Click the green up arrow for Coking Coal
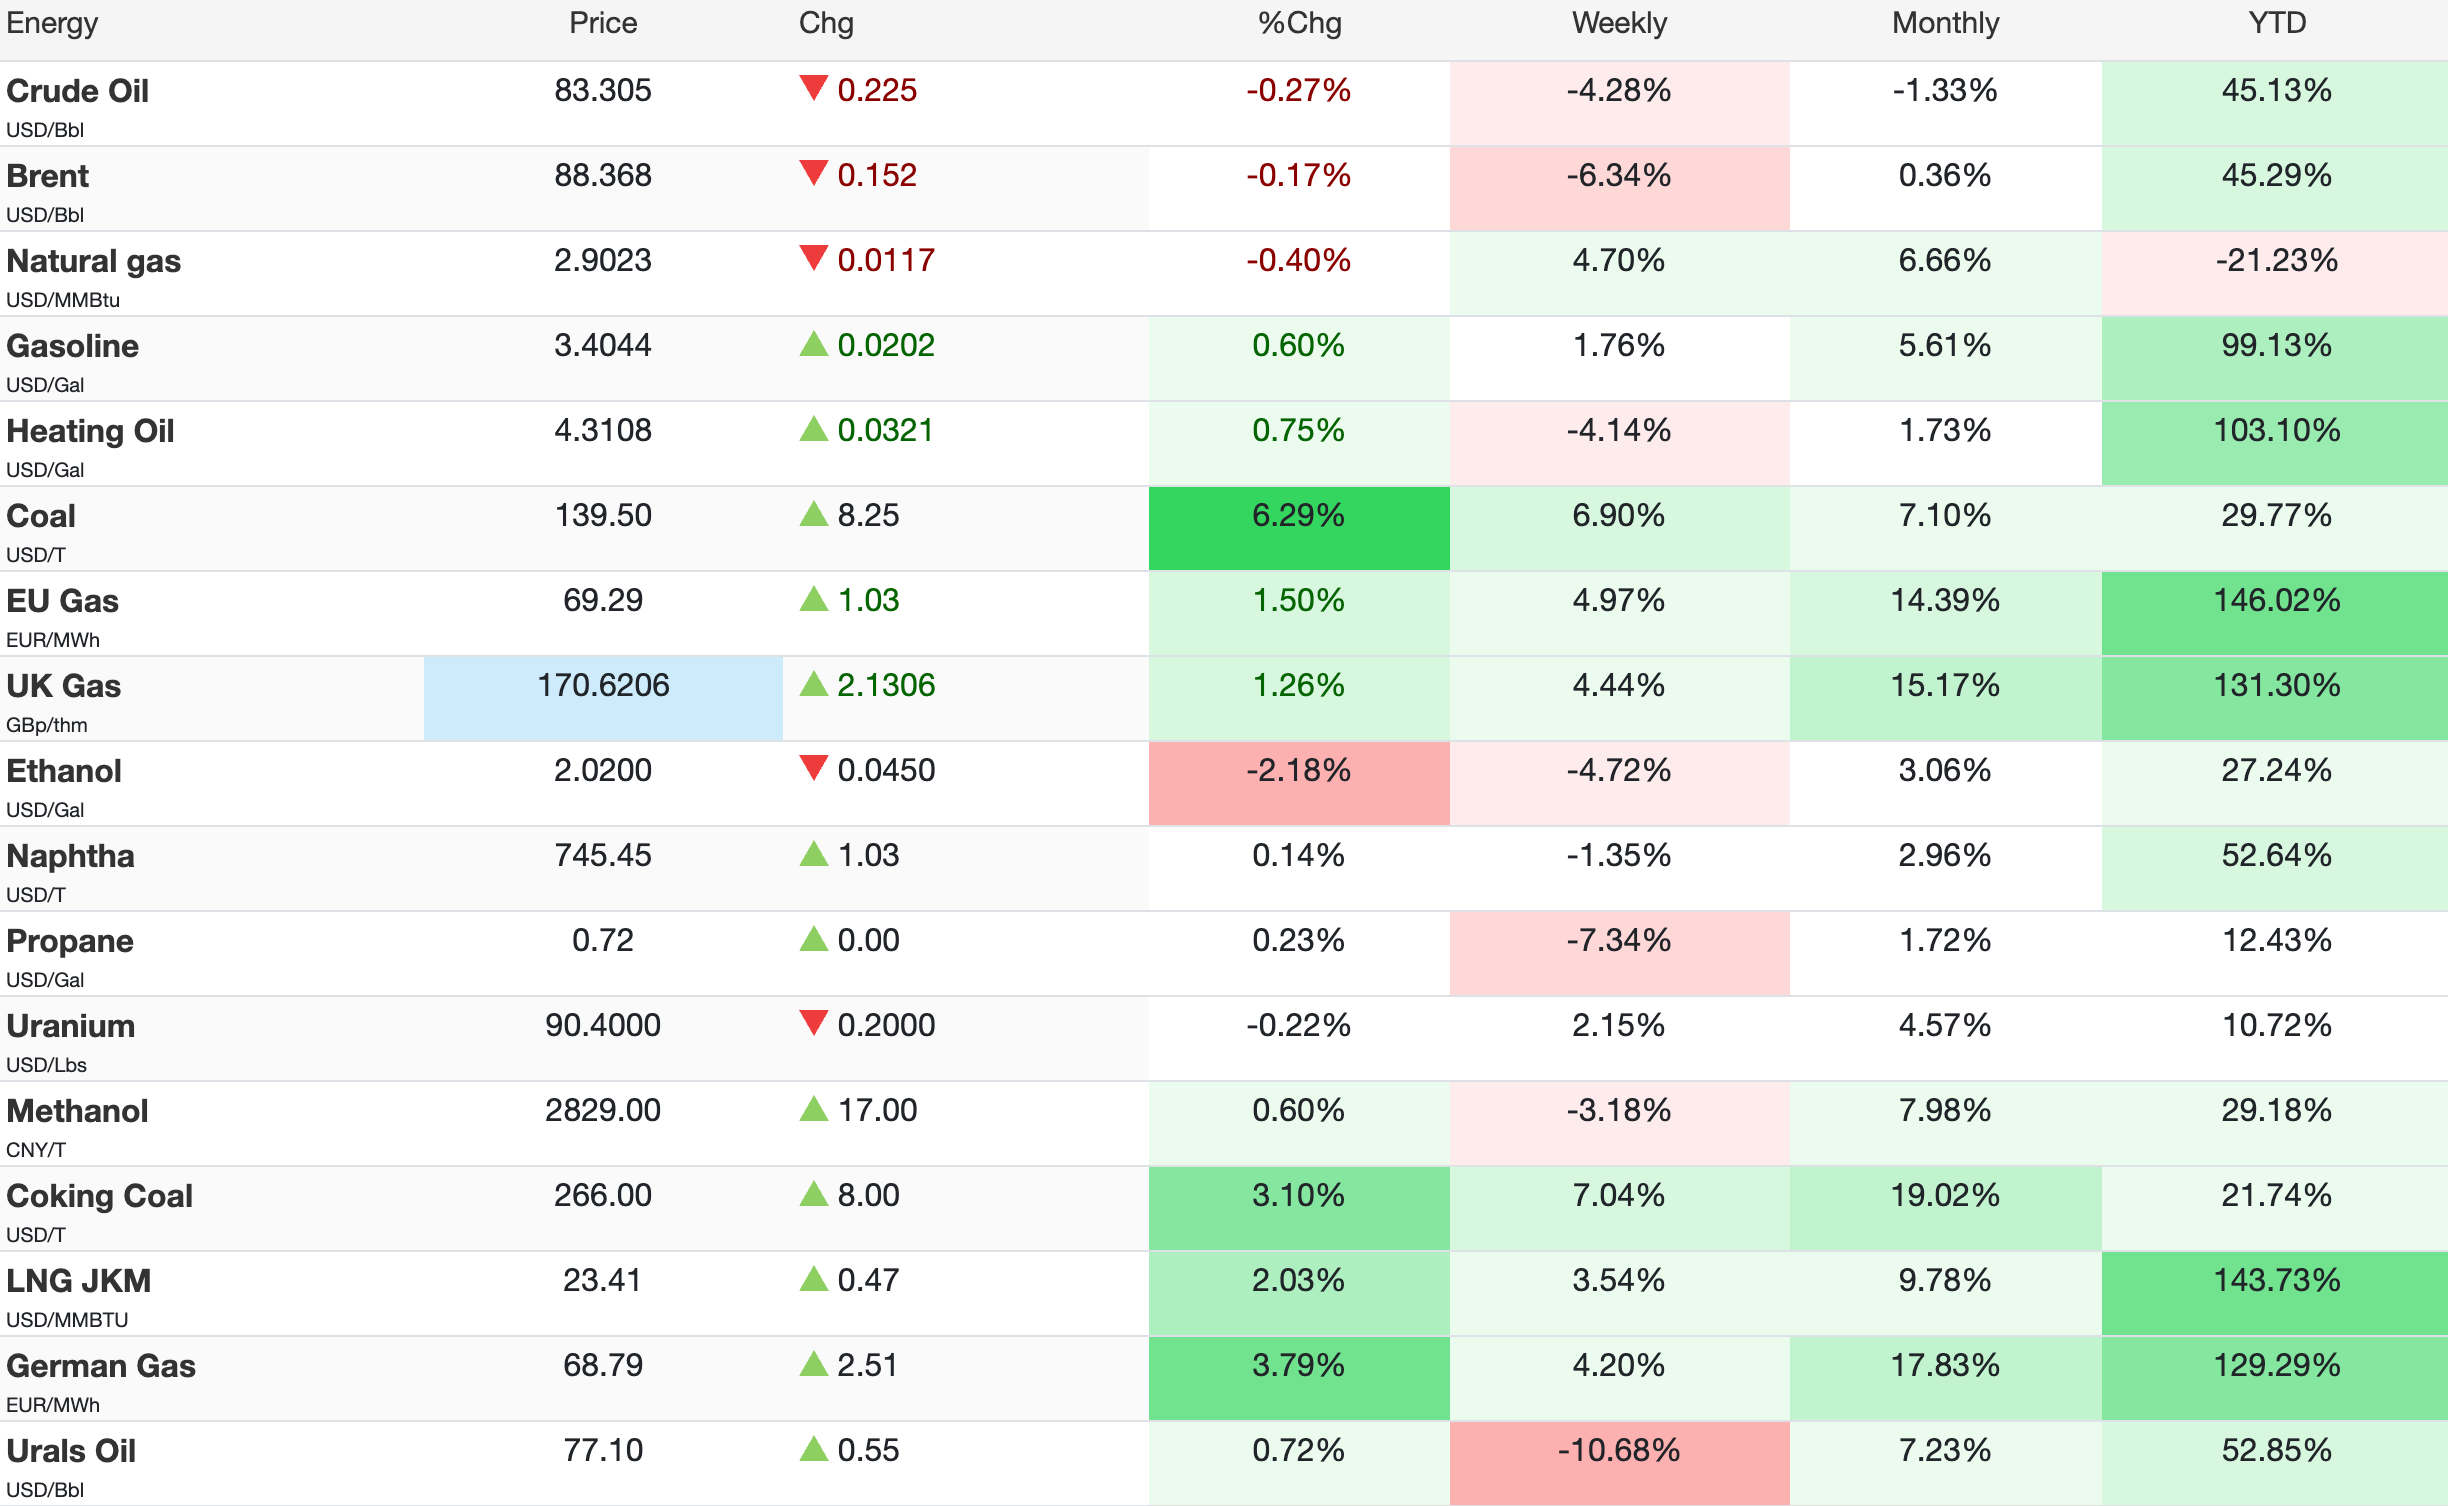This screenshot has height=1506, width=2448. point(814,1194)
